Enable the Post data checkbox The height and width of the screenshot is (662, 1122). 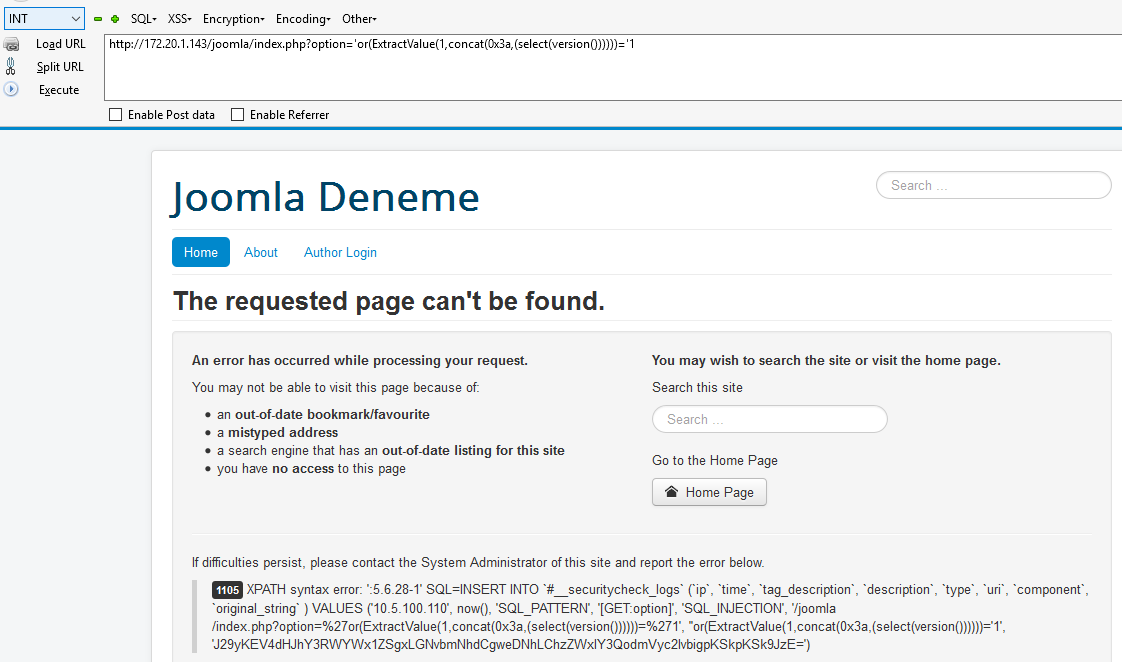click(115, 115)
